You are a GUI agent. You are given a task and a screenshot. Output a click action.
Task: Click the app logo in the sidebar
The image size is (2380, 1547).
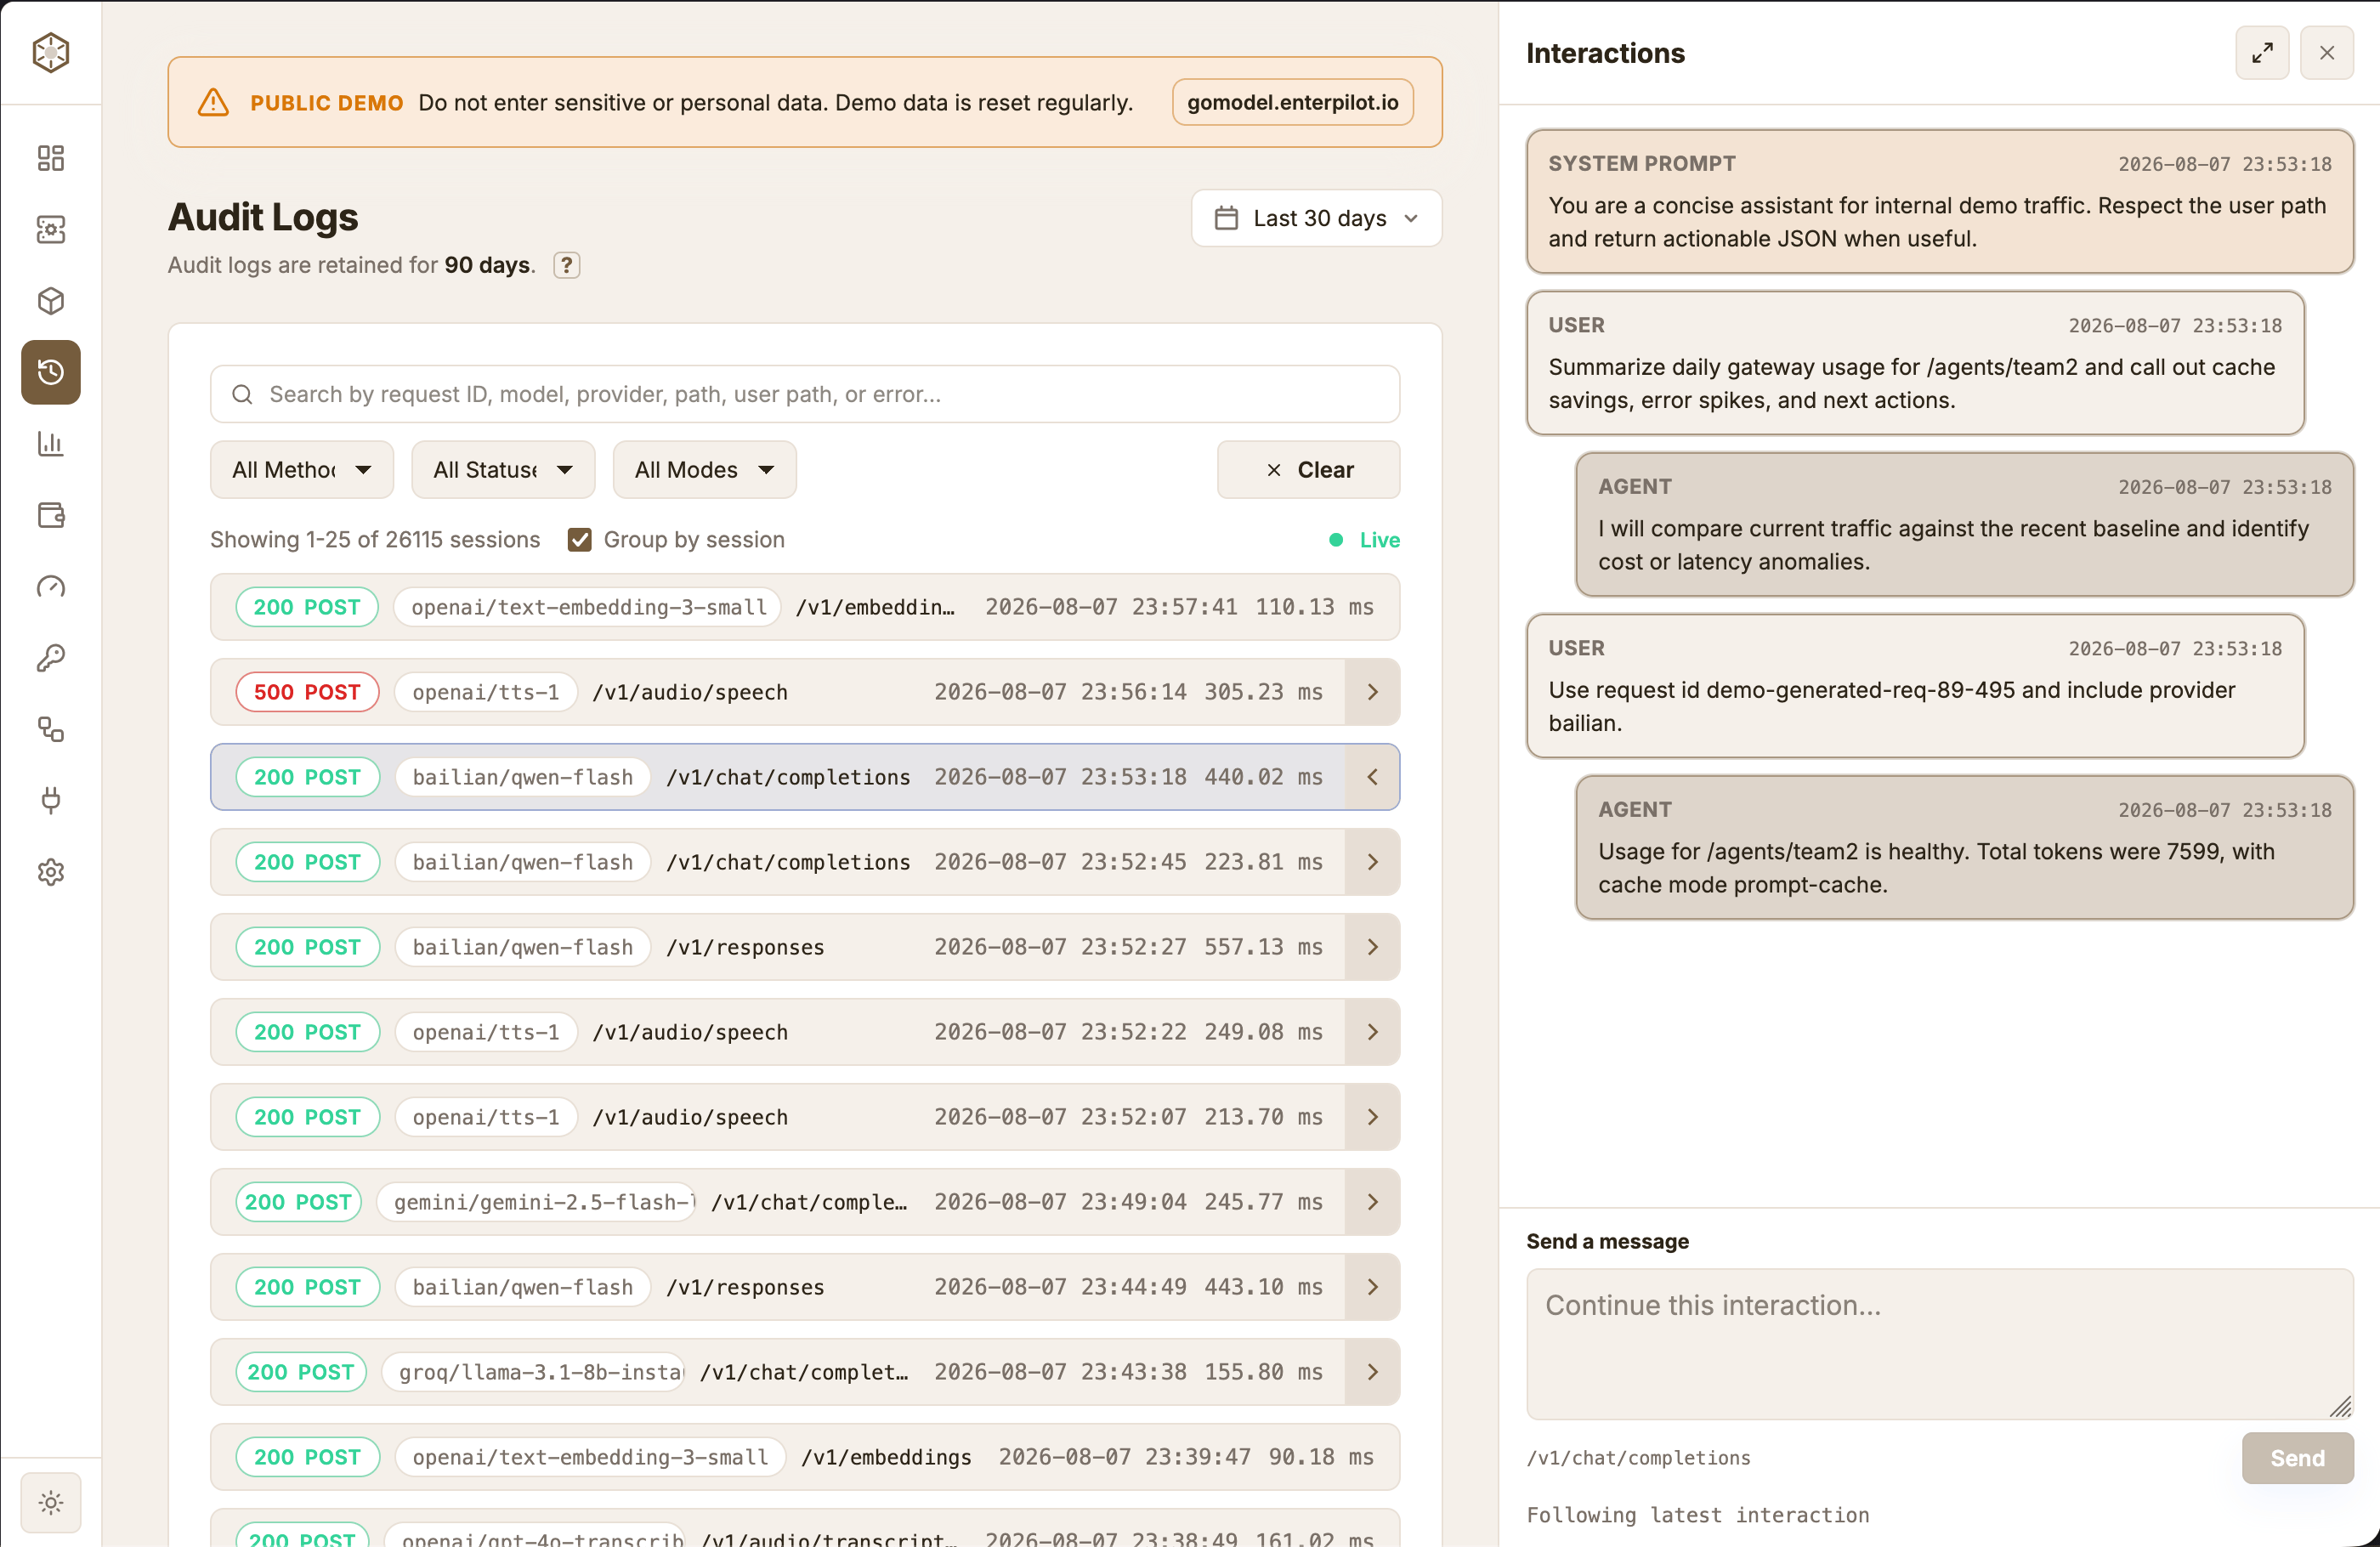click(51, 52)
